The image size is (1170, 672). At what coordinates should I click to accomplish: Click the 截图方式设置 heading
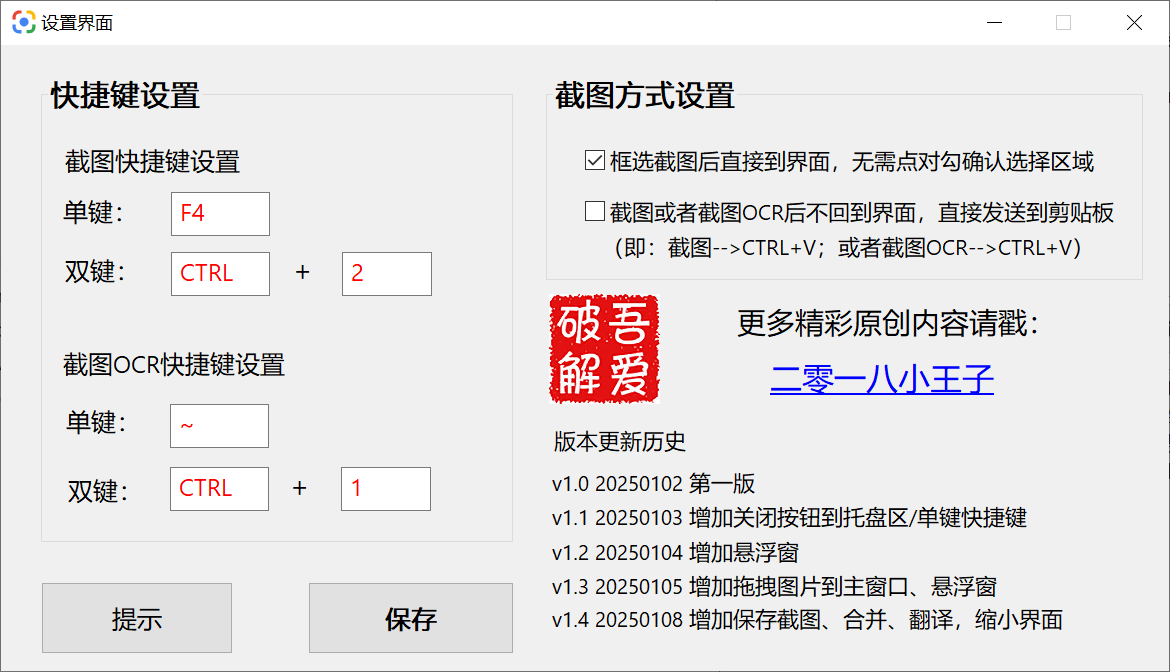[x=645, y=96]
